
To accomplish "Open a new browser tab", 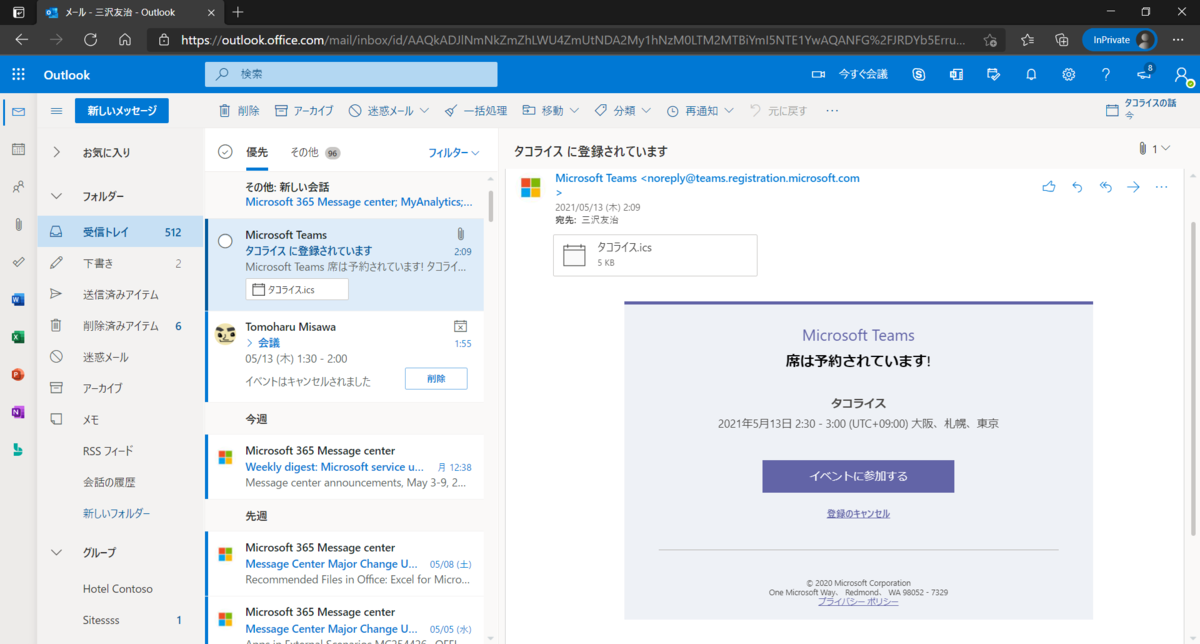I will (238, 12).
